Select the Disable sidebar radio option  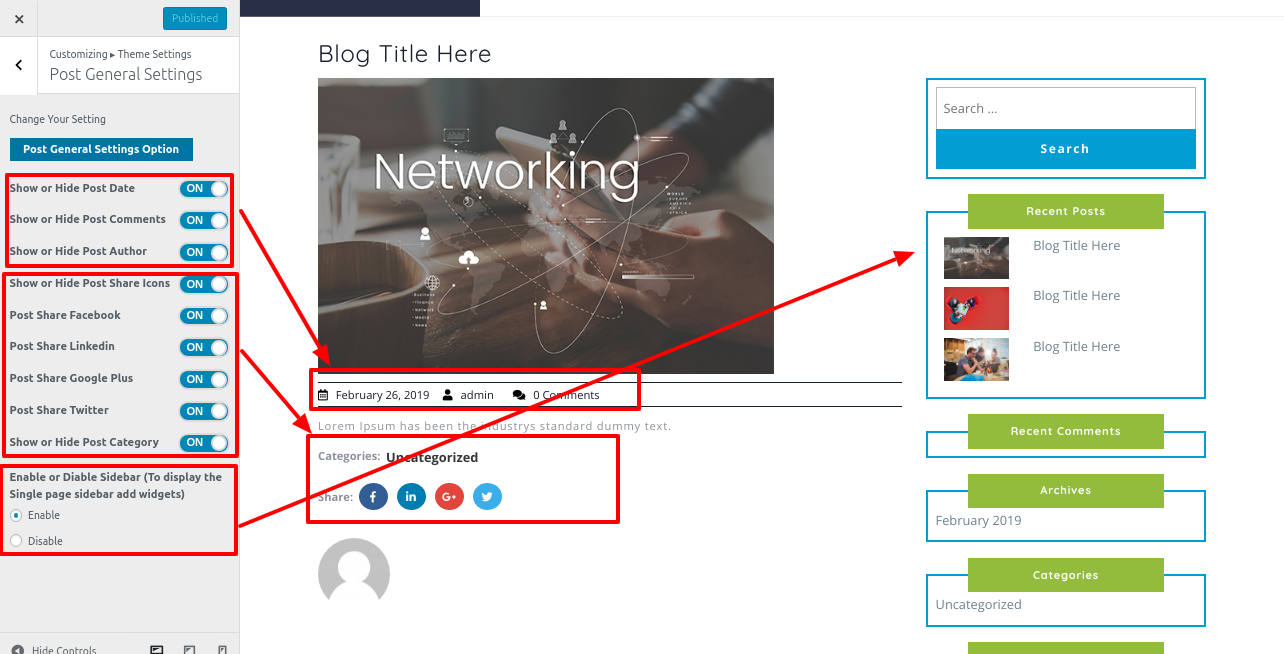click(16, 541)
